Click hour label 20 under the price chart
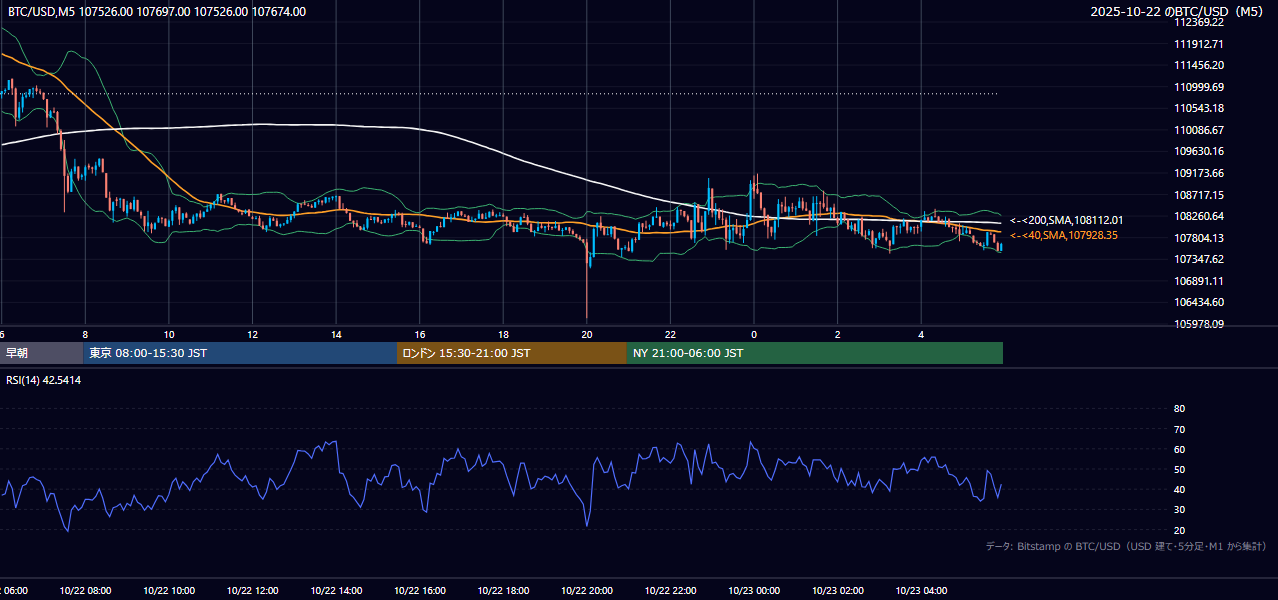Screen dimensions: 1278x600 pyautogui.click(x=587, y=334)
